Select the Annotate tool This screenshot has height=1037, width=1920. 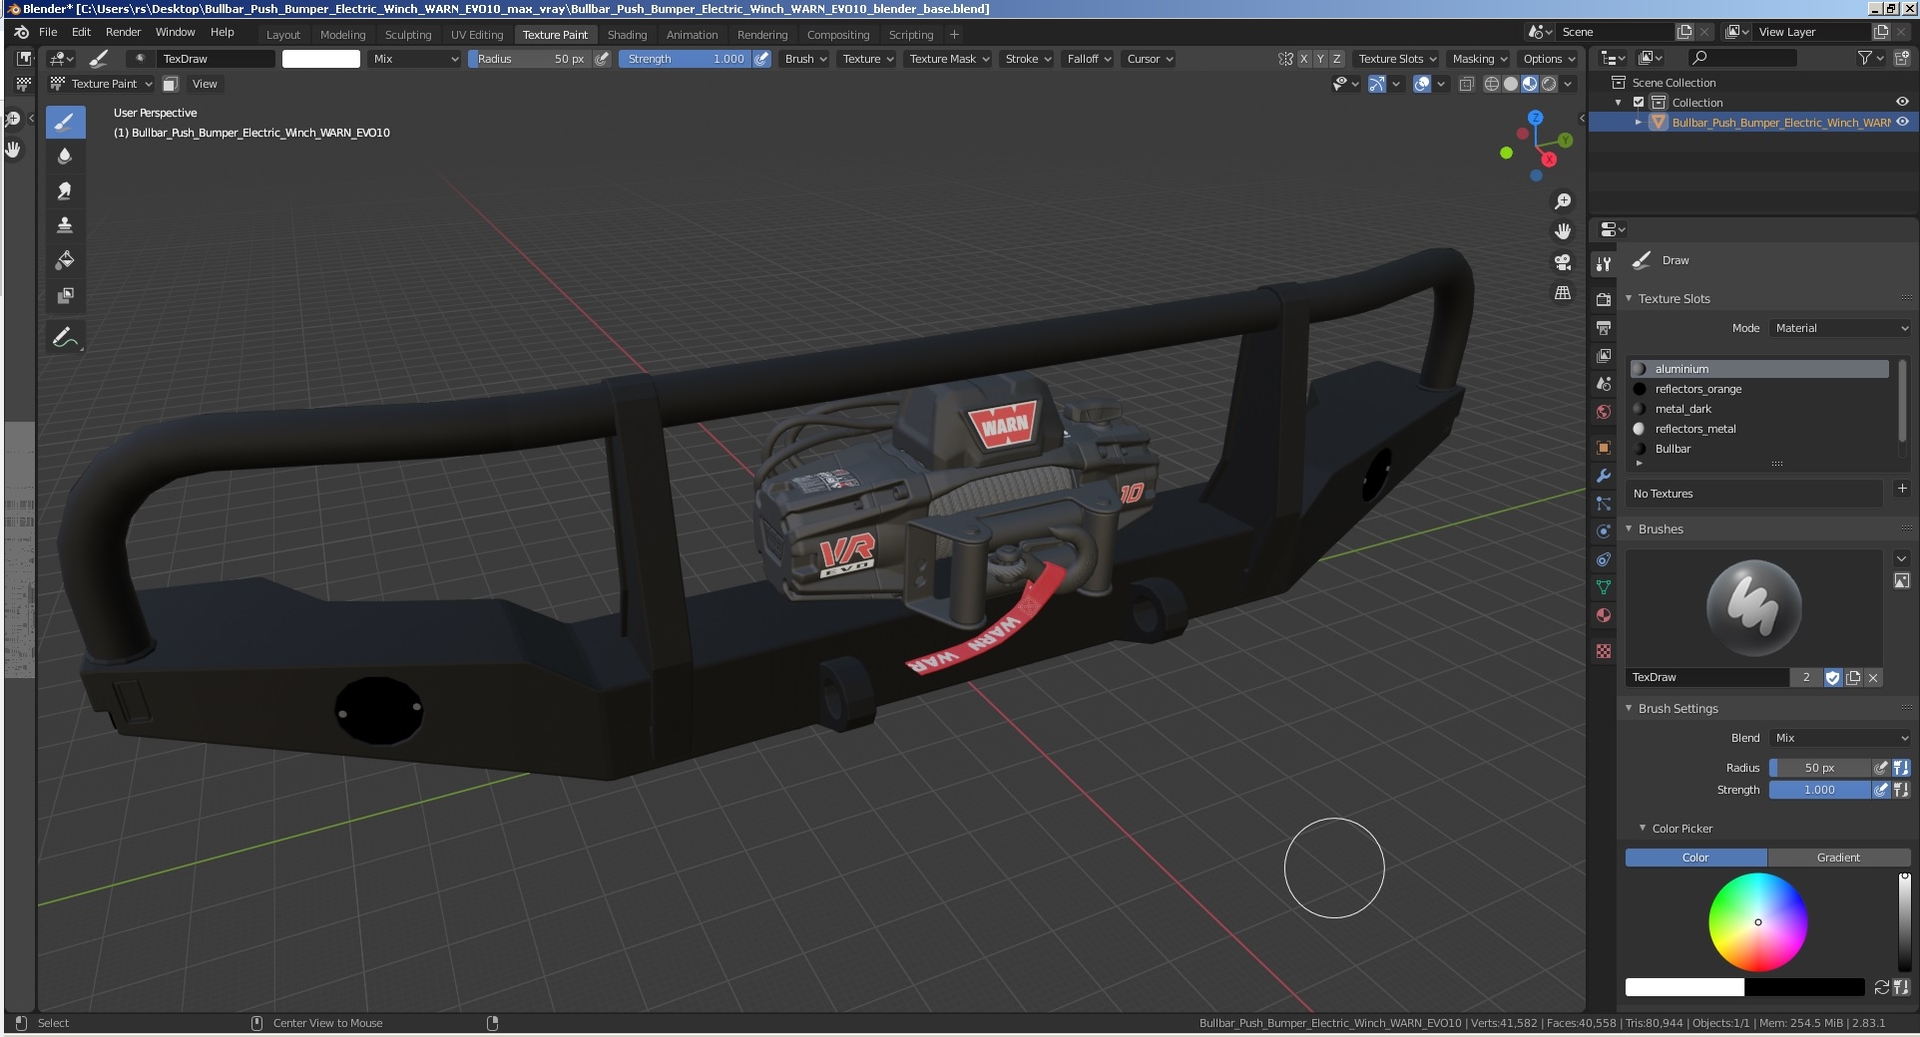[66, 336]
